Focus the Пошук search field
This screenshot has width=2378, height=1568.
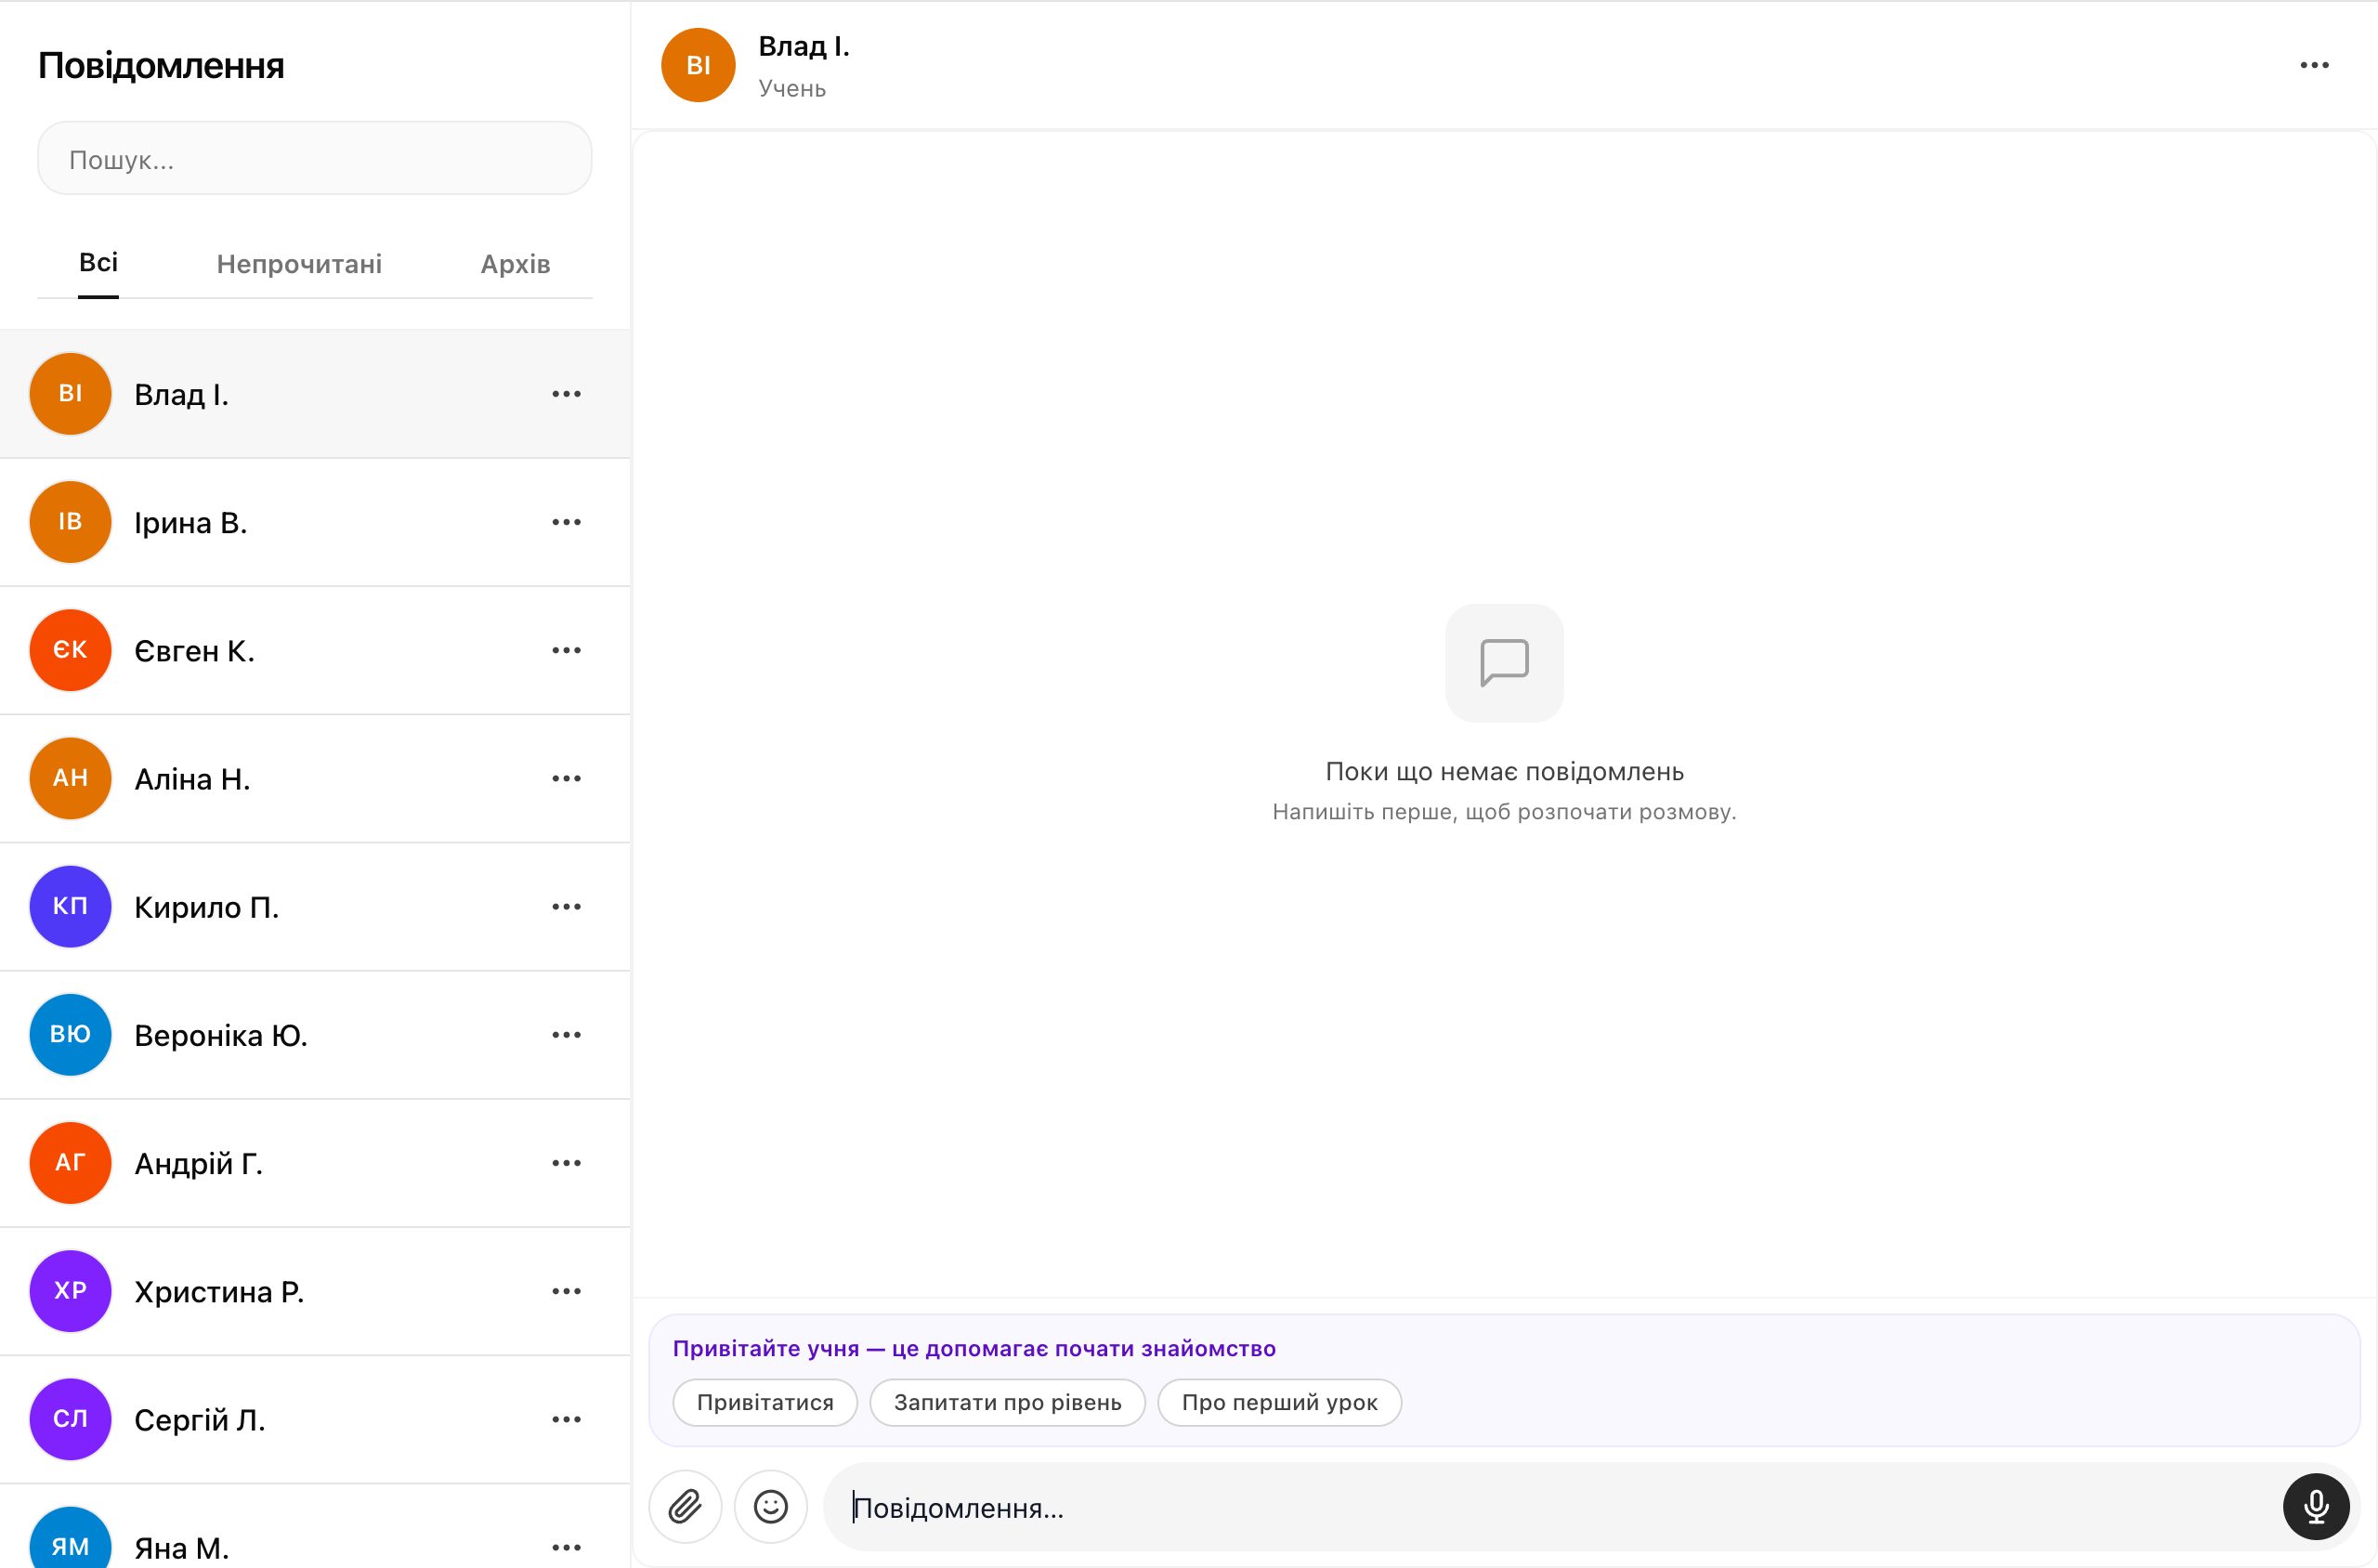pos(315,159)
